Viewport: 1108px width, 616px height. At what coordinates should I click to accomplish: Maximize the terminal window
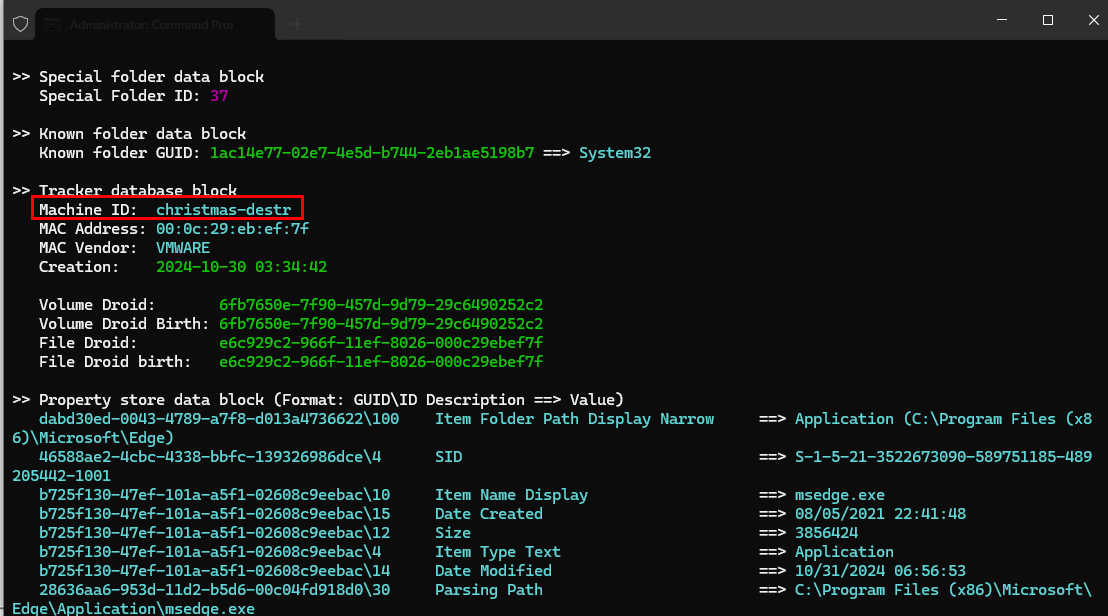(x=1047, y=20)
